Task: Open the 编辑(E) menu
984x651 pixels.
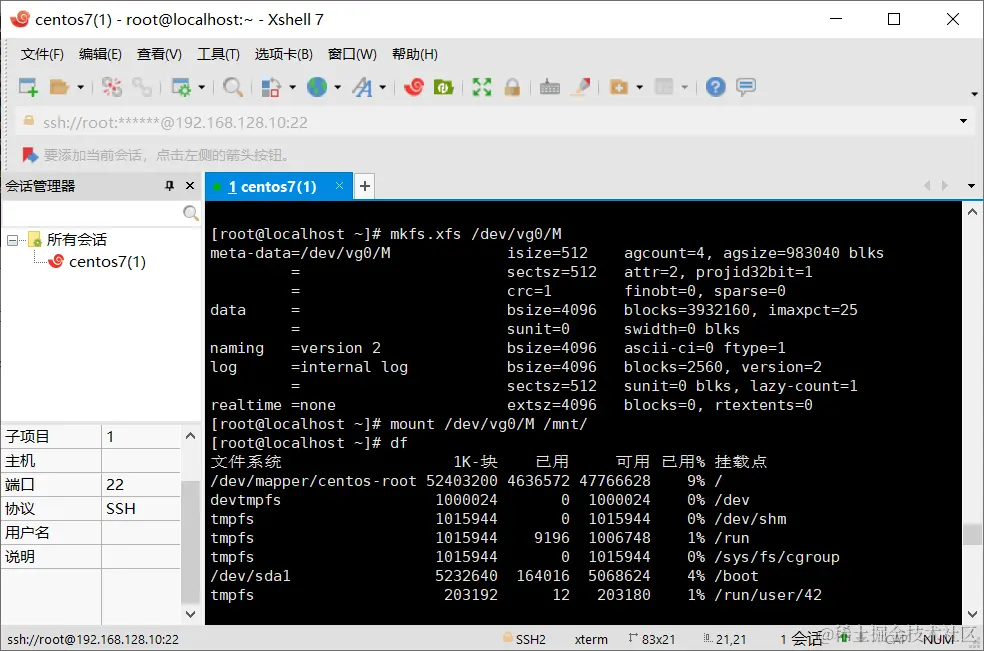Action: click(100, 54)
